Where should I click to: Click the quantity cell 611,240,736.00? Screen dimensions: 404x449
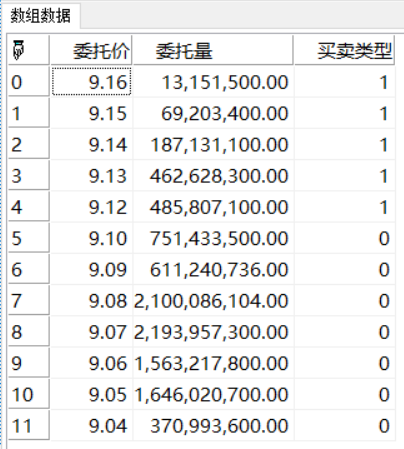click(213, 269)
